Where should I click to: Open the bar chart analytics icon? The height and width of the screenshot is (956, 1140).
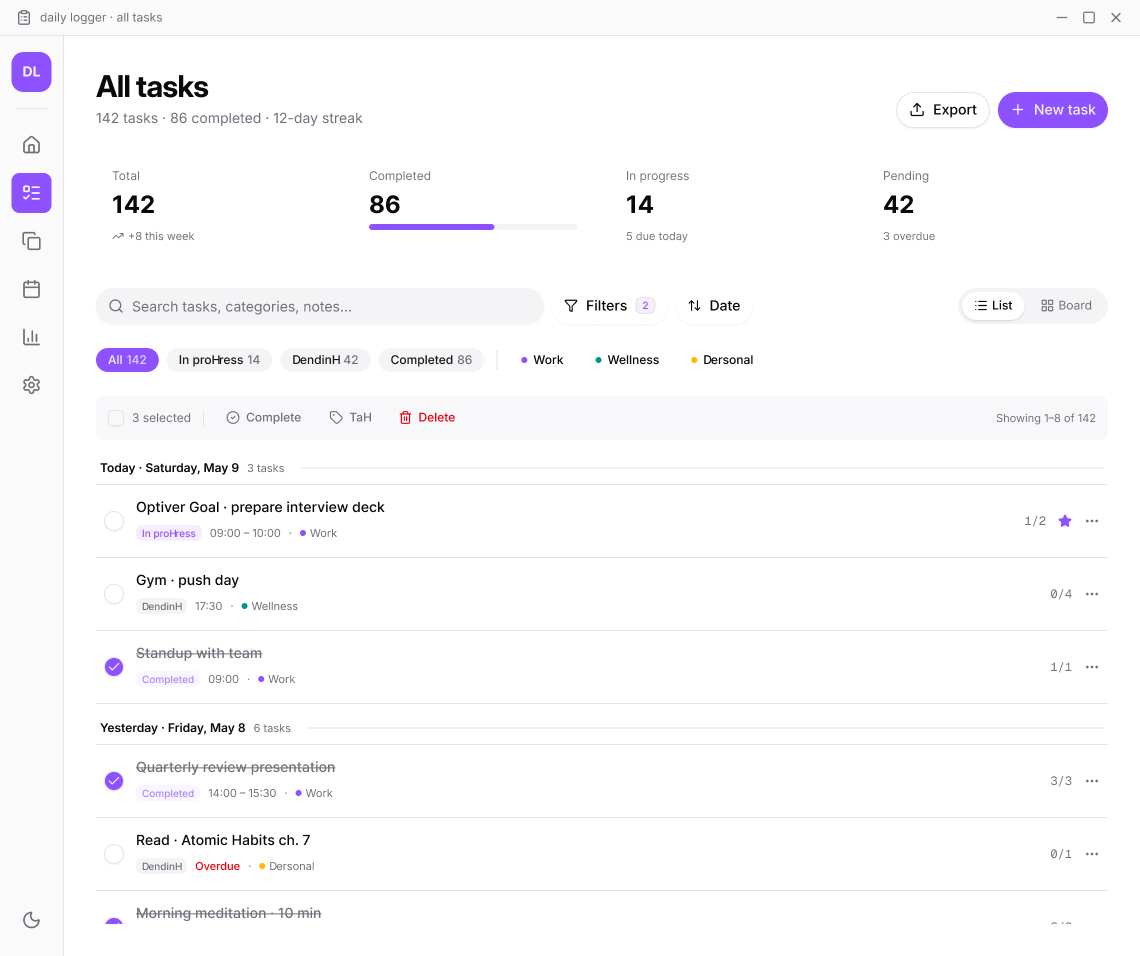pyautogui.click(x=31, y=337)
